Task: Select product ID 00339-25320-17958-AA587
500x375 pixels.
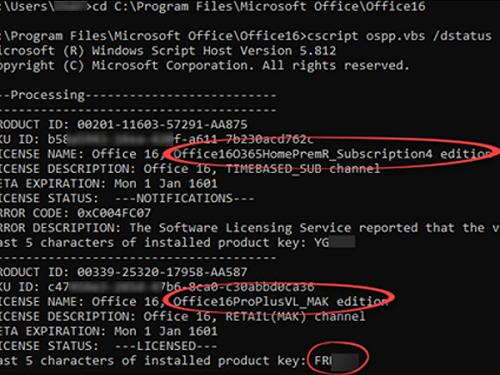Action: [x=162, y=272]
